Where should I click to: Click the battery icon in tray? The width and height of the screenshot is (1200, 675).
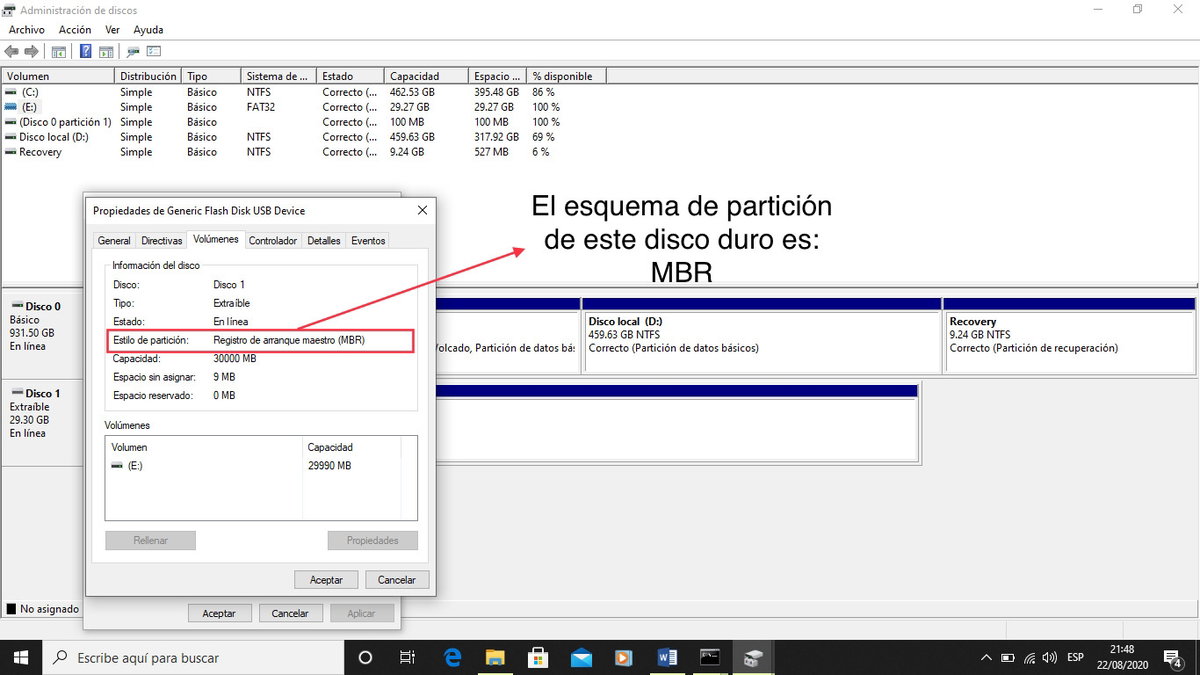point(1007,658)
